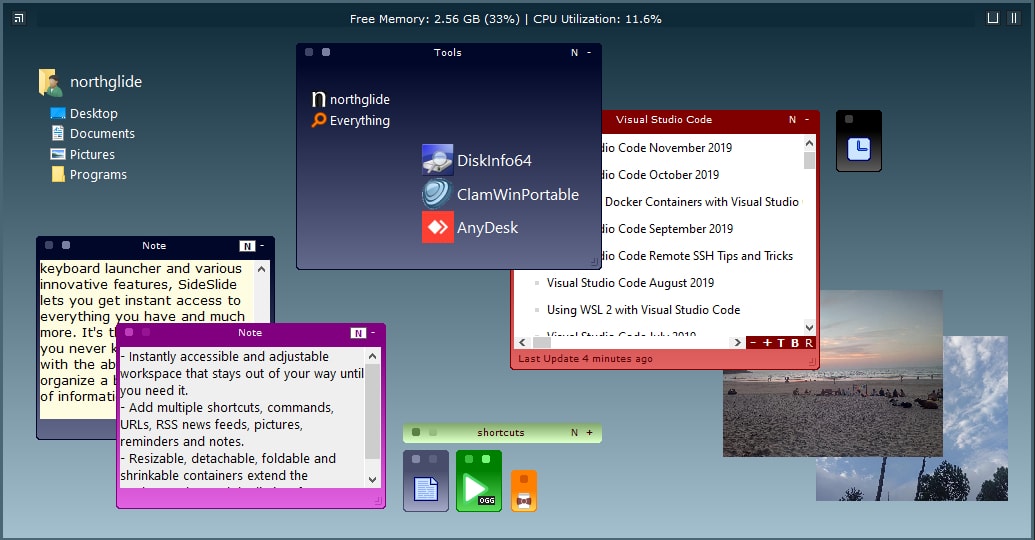Open the Documents shortcut
Screen dimensions: 1035x540
(93, 133)
